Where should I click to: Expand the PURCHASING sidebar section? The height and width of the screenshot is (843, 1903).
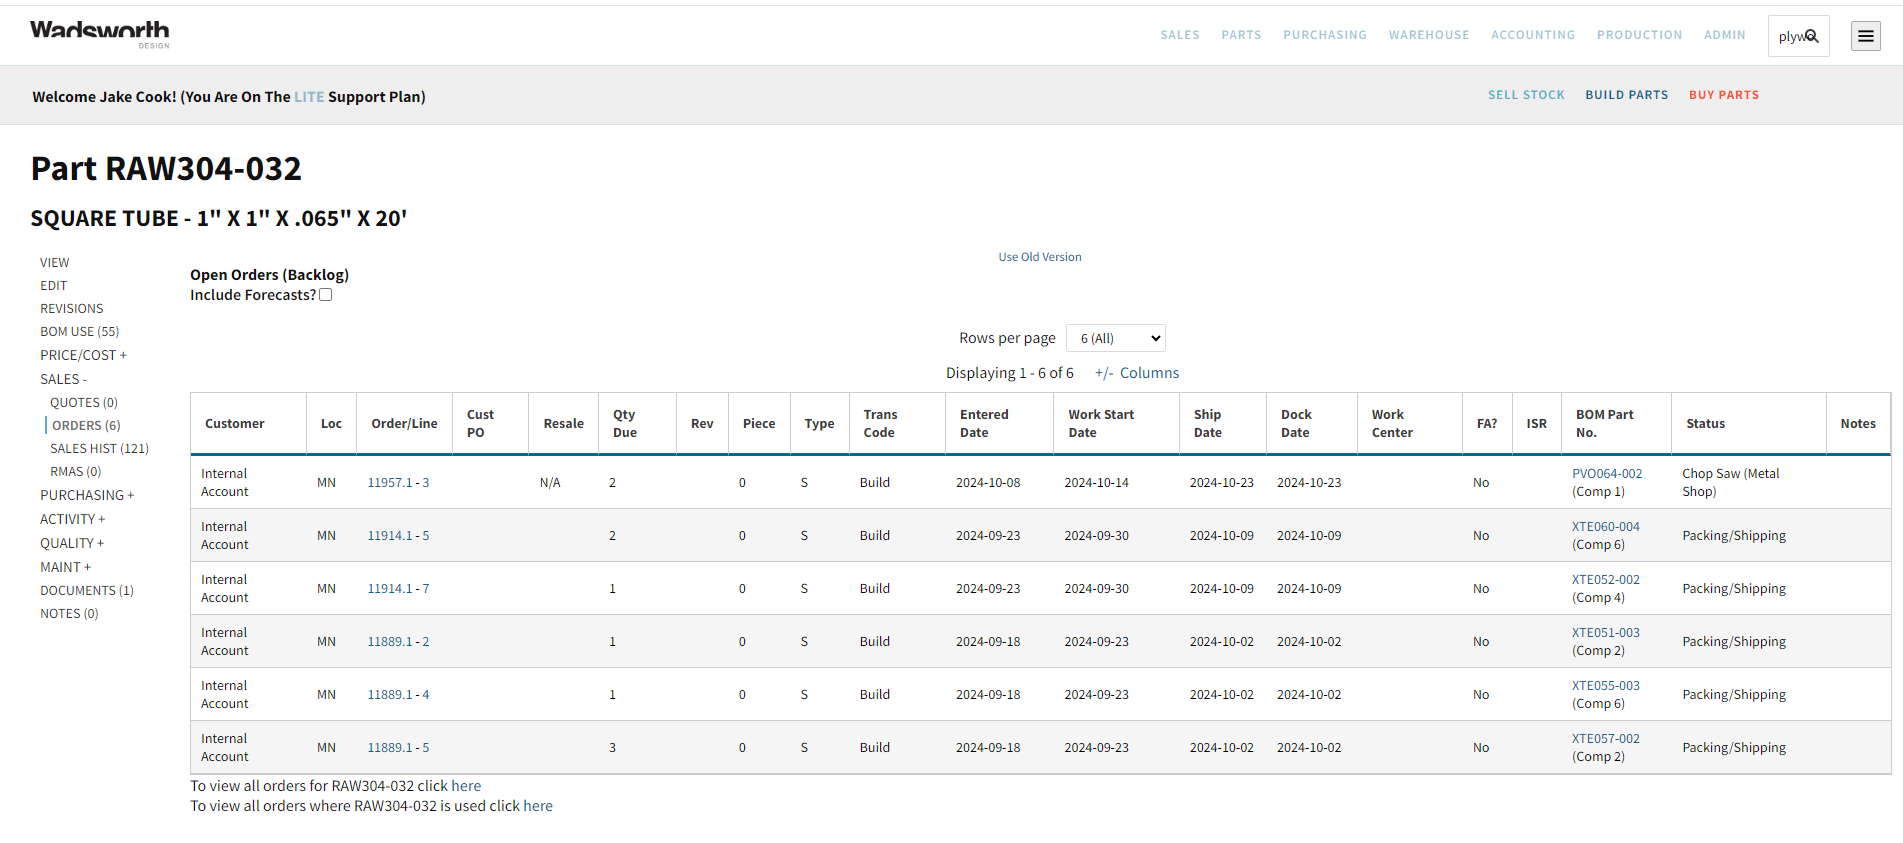86,495
